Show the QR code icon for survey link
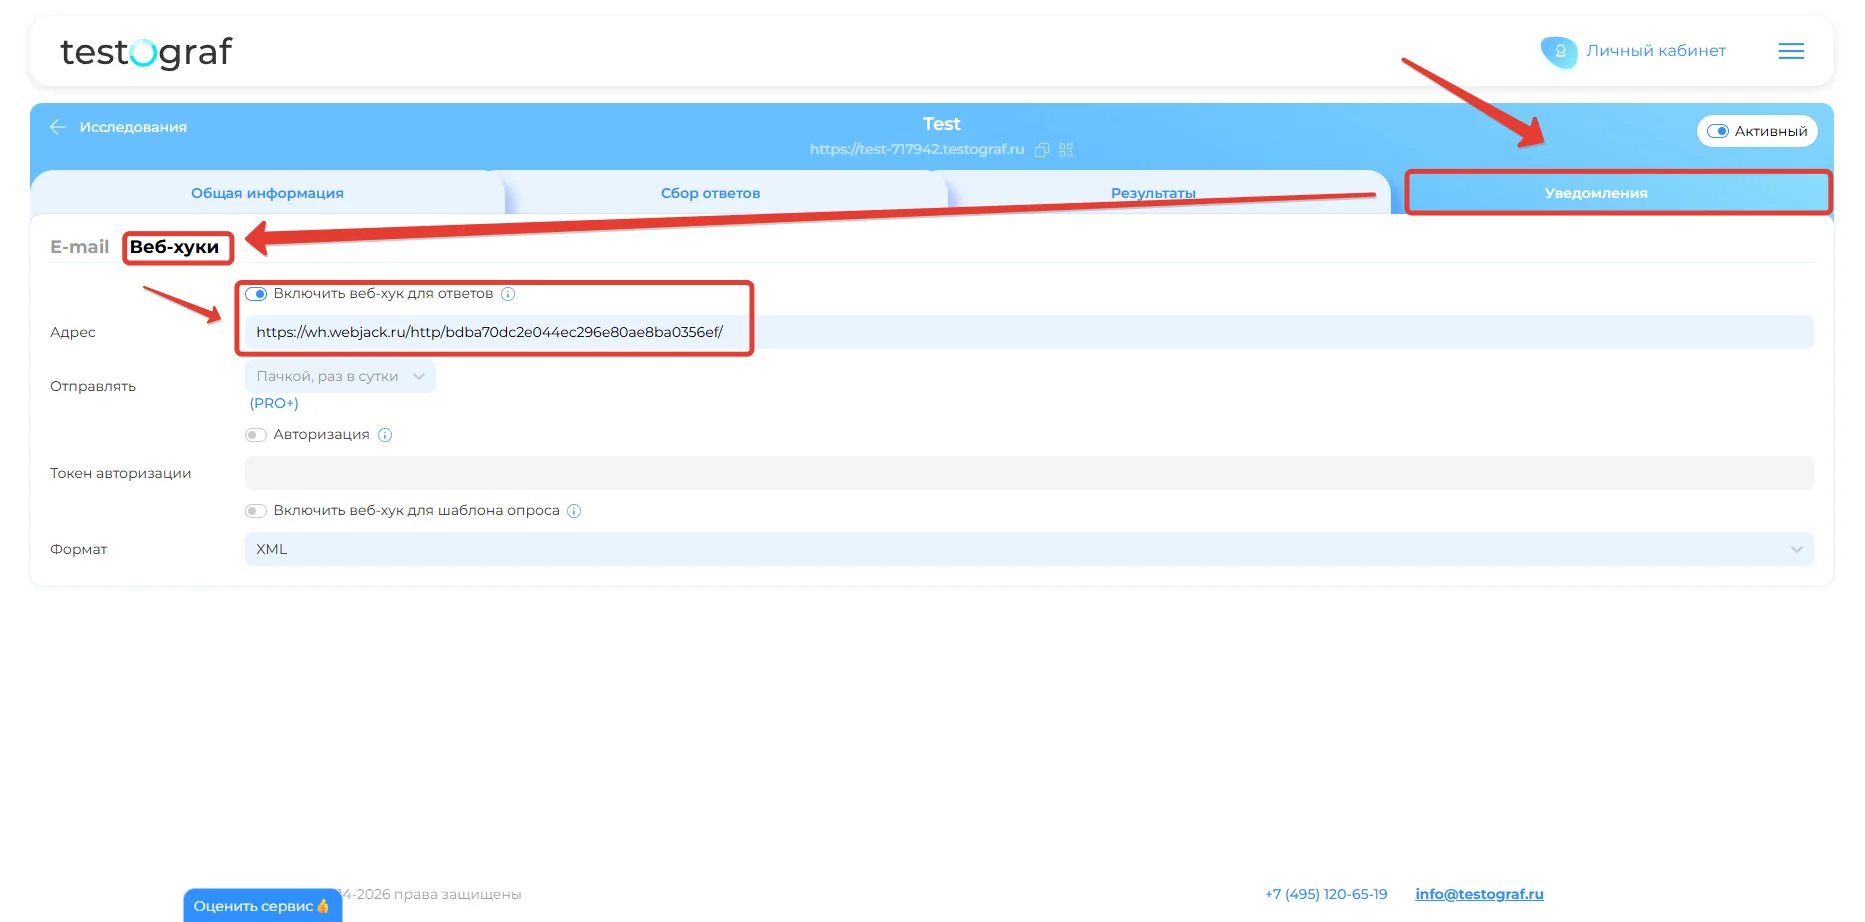This screenshot has width=1865, height=922. pos(1066,150)
